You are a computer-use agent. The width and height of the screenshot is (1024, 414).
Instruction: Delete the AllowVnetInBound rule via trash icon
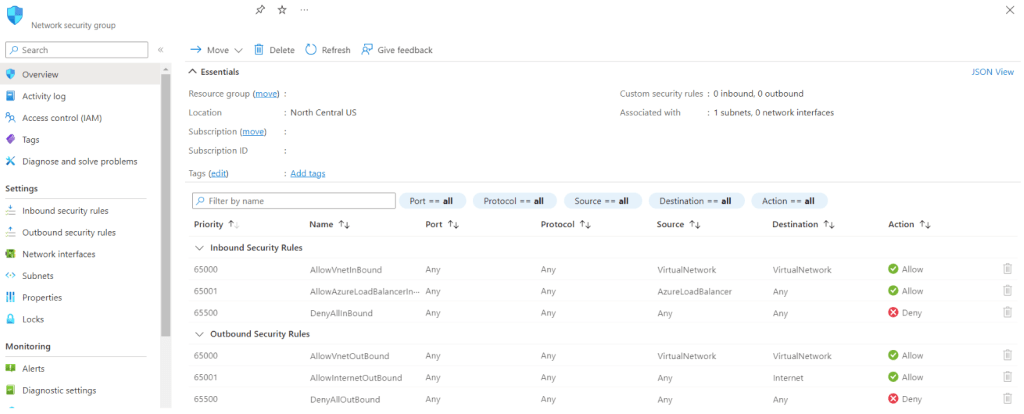coord(1008,269)
